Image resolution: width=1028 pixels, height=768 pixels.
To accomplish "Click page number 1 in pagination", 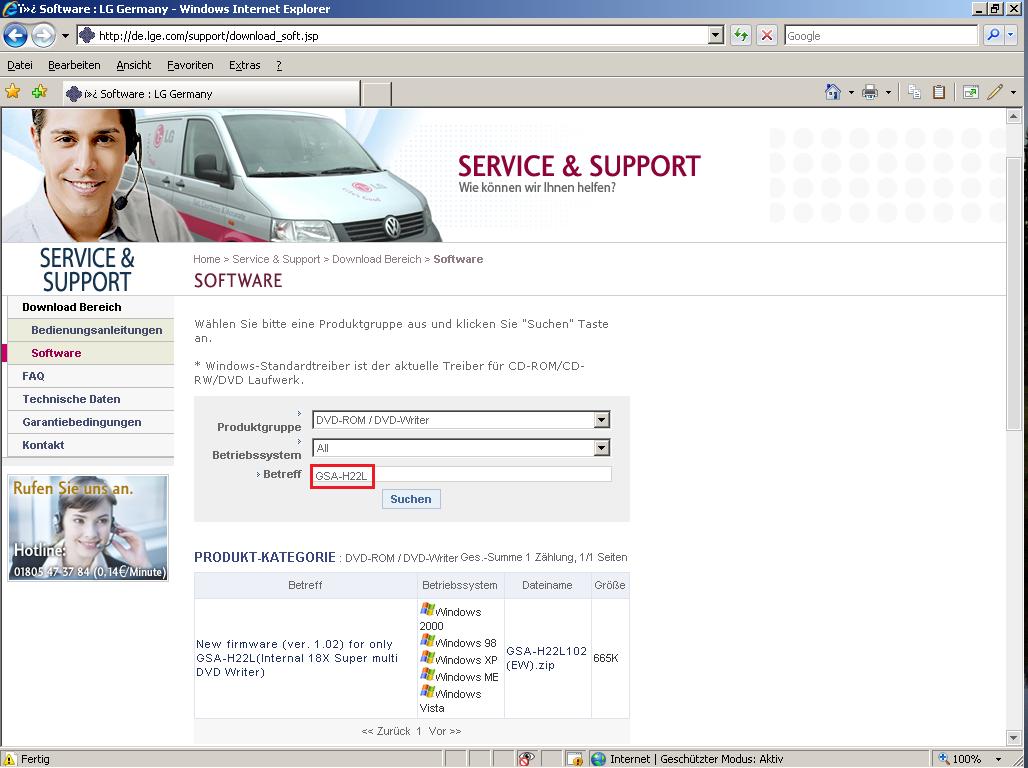I will (x=418, y=731).
